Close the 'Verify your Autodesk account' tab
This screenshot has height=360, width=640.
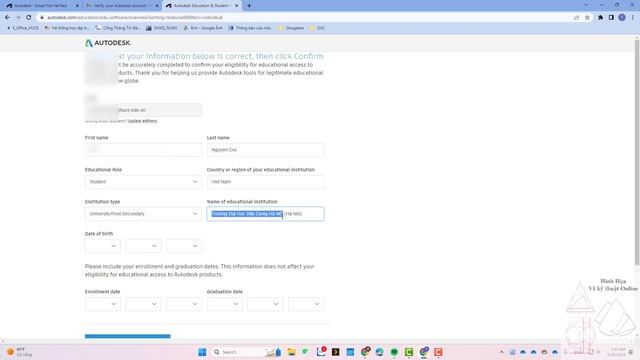point(157,6)
